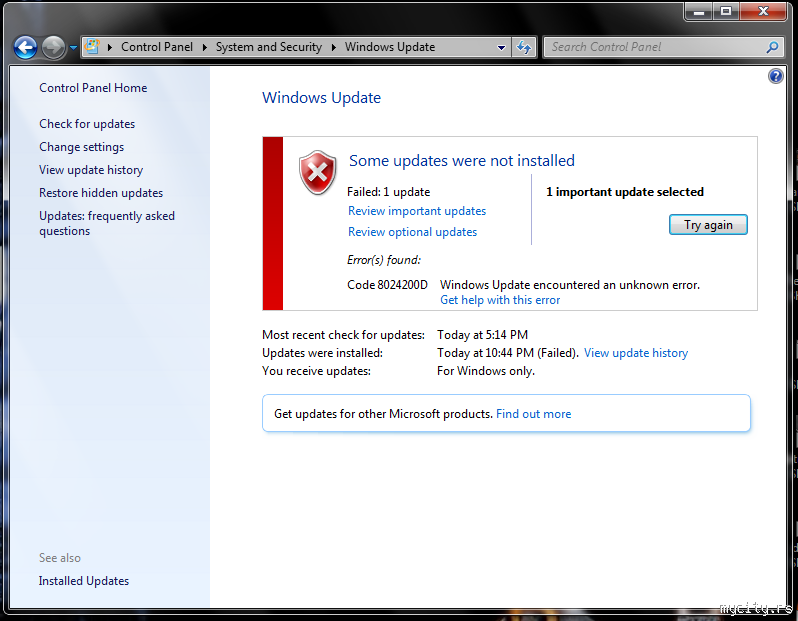Click 'Failed: 1 update' text
This screenshot has height=621, width=798.
click(388, 192)
